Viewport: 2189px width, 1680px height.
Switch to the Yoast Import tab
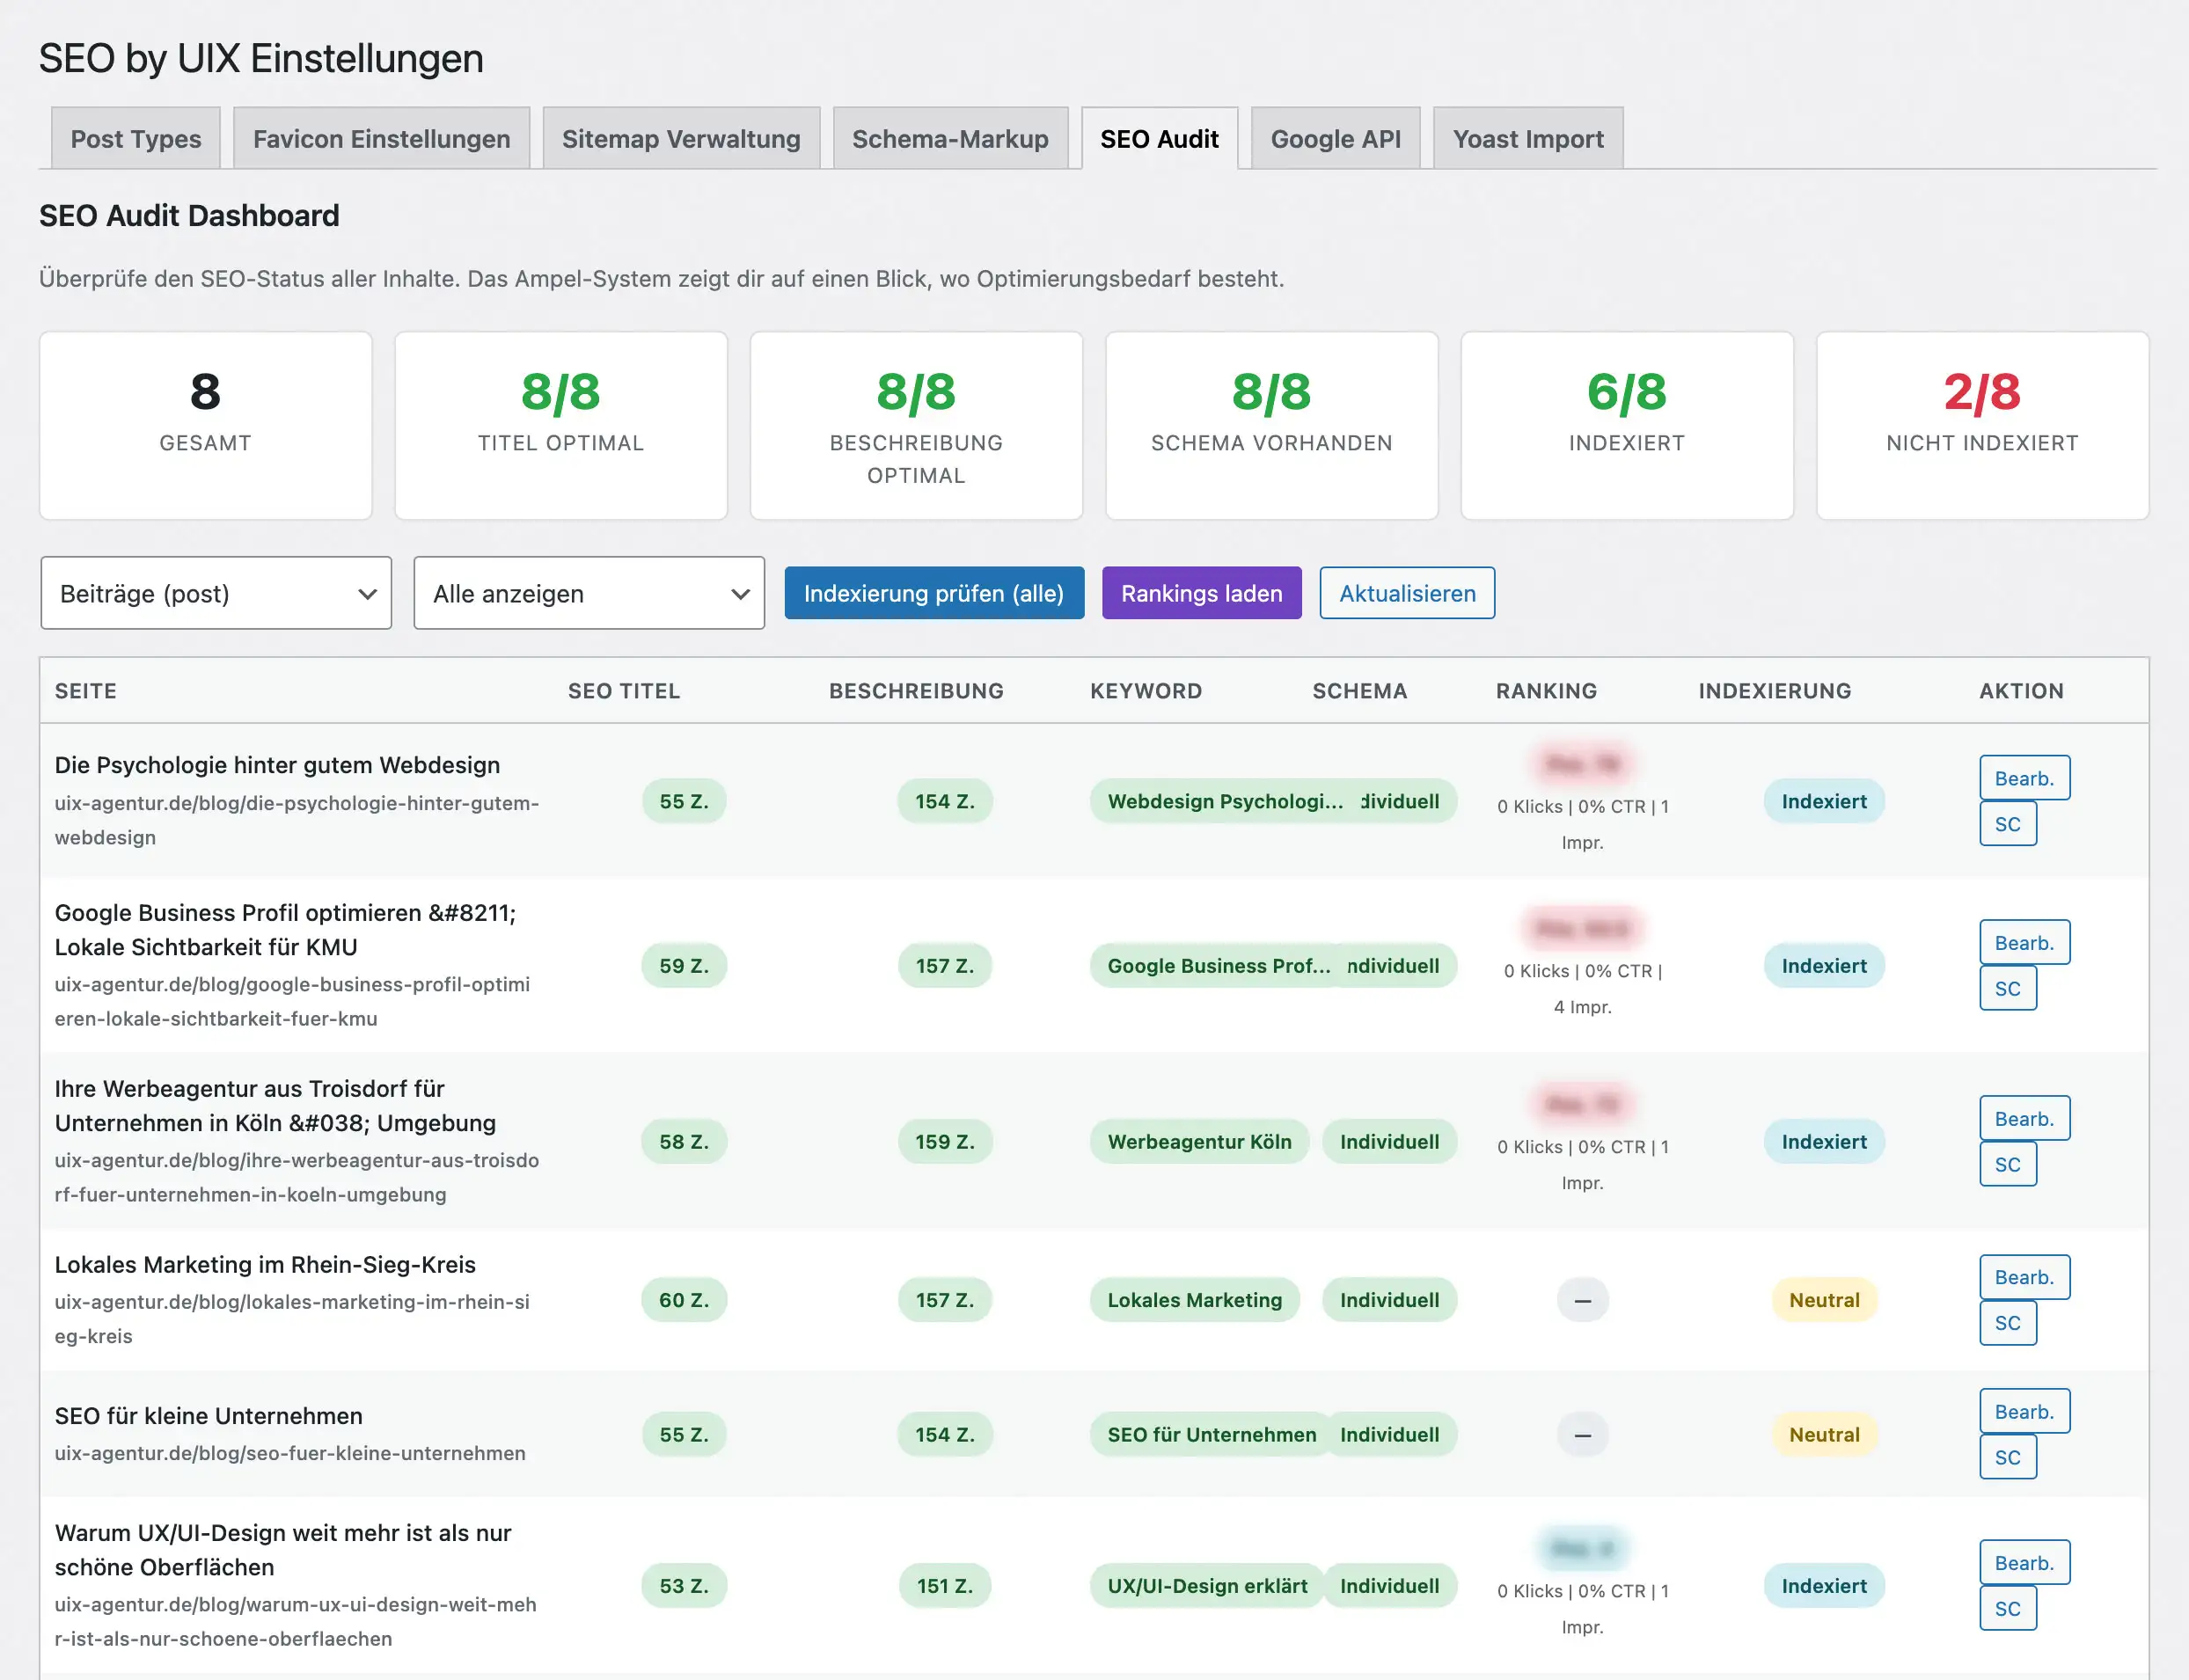coord(1527,139)
